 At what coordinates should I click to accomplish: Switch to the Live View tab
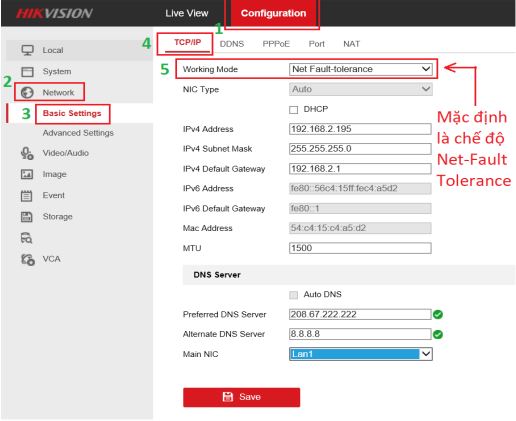point(187,13)
